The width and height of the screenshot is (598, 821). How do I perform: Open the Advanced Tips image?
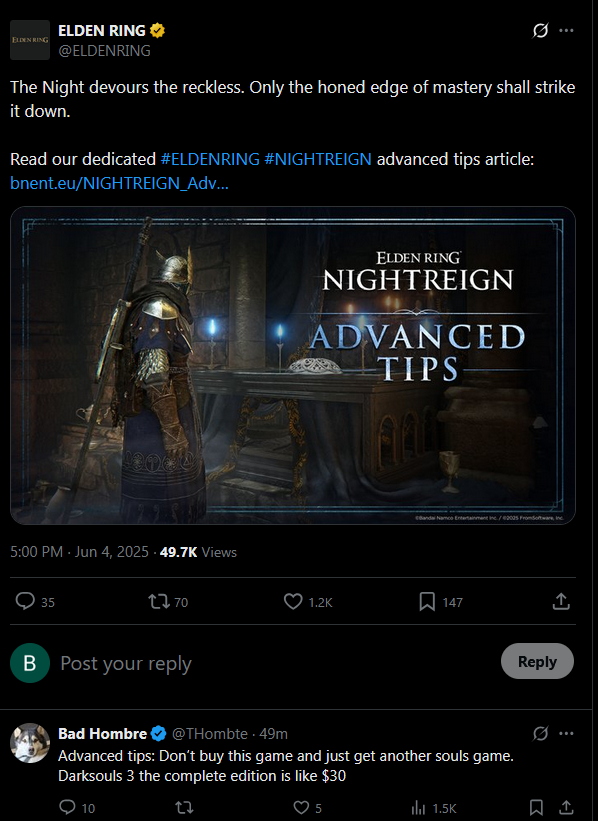[x=293, y=365]
